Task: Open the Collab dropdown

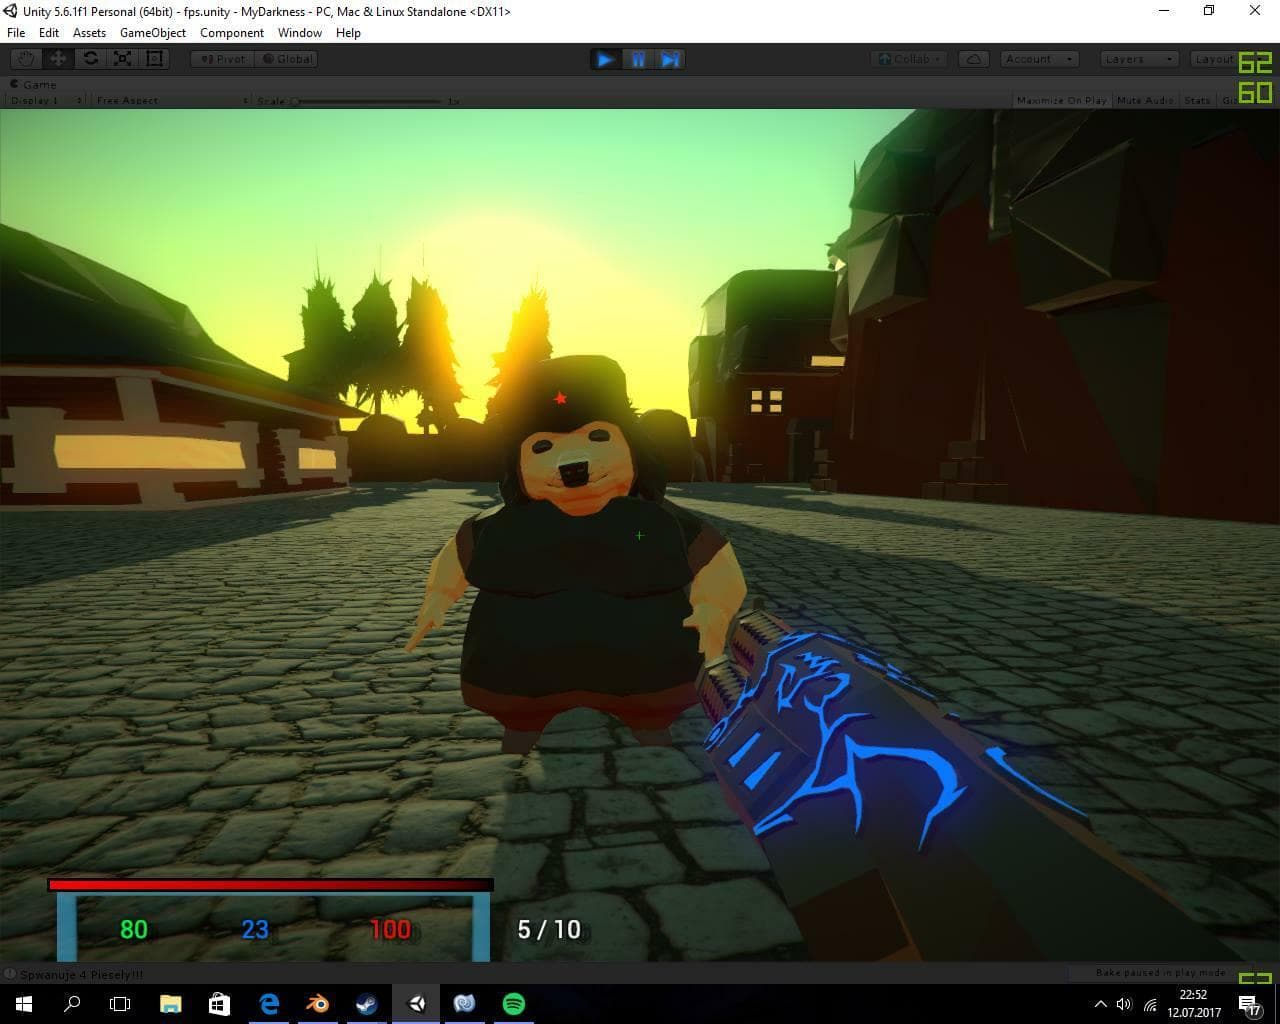Action: point(909,59)
